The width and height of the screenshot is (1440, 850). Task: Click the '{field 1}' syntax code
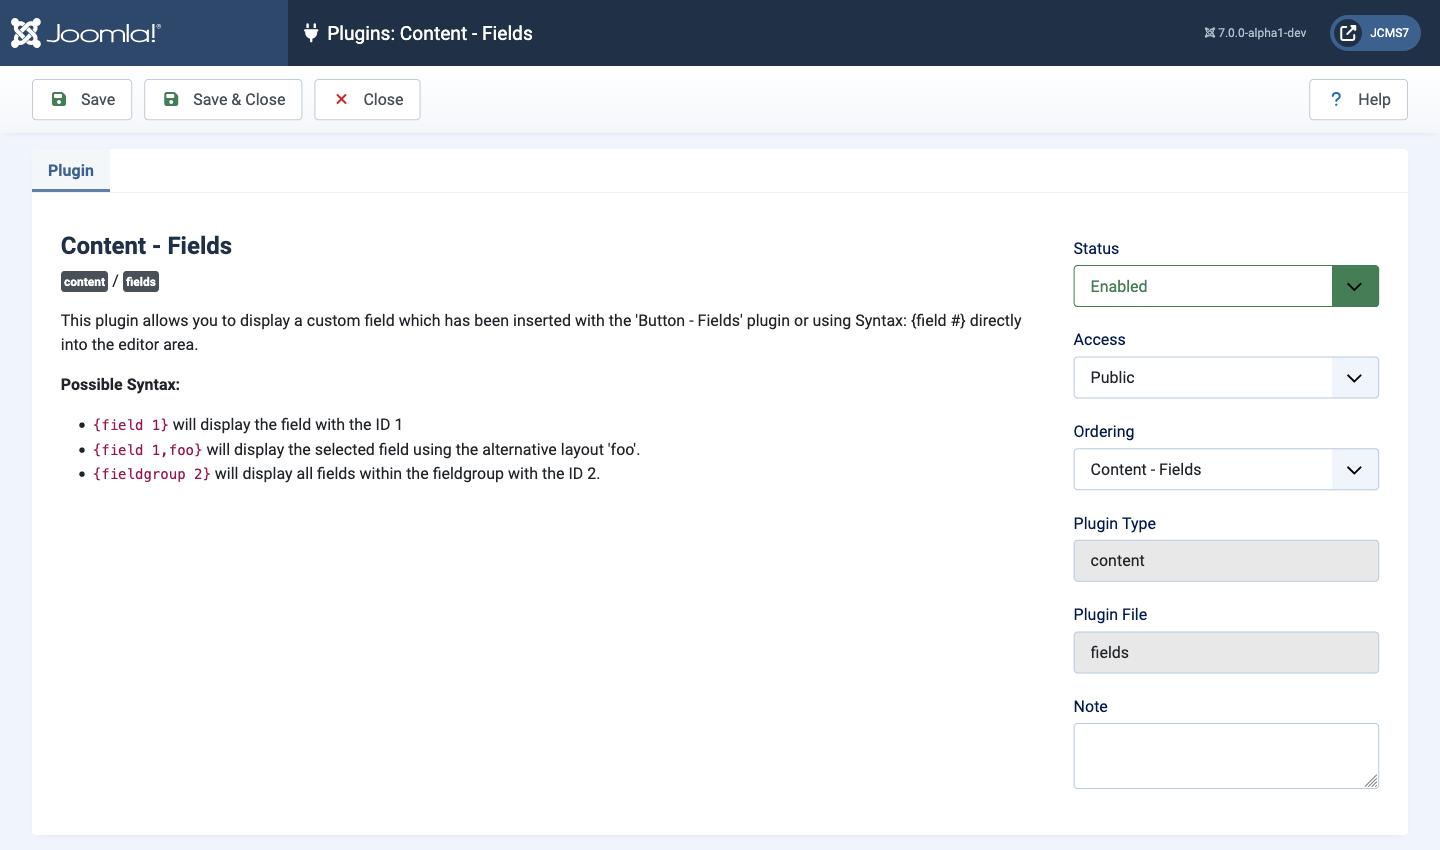point(131,425)
